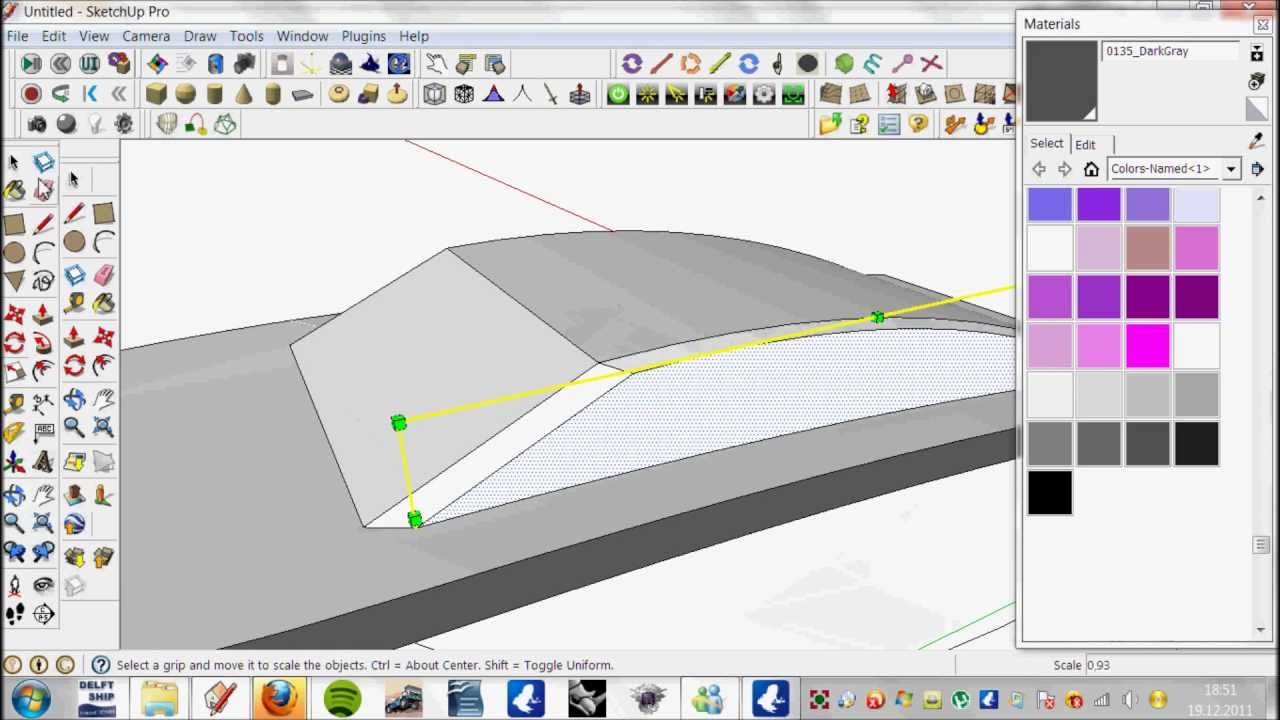Screen dimensions: 1280x720
Task: Switch to the Edit tab in Materials
Action: tap(1085, 144)
